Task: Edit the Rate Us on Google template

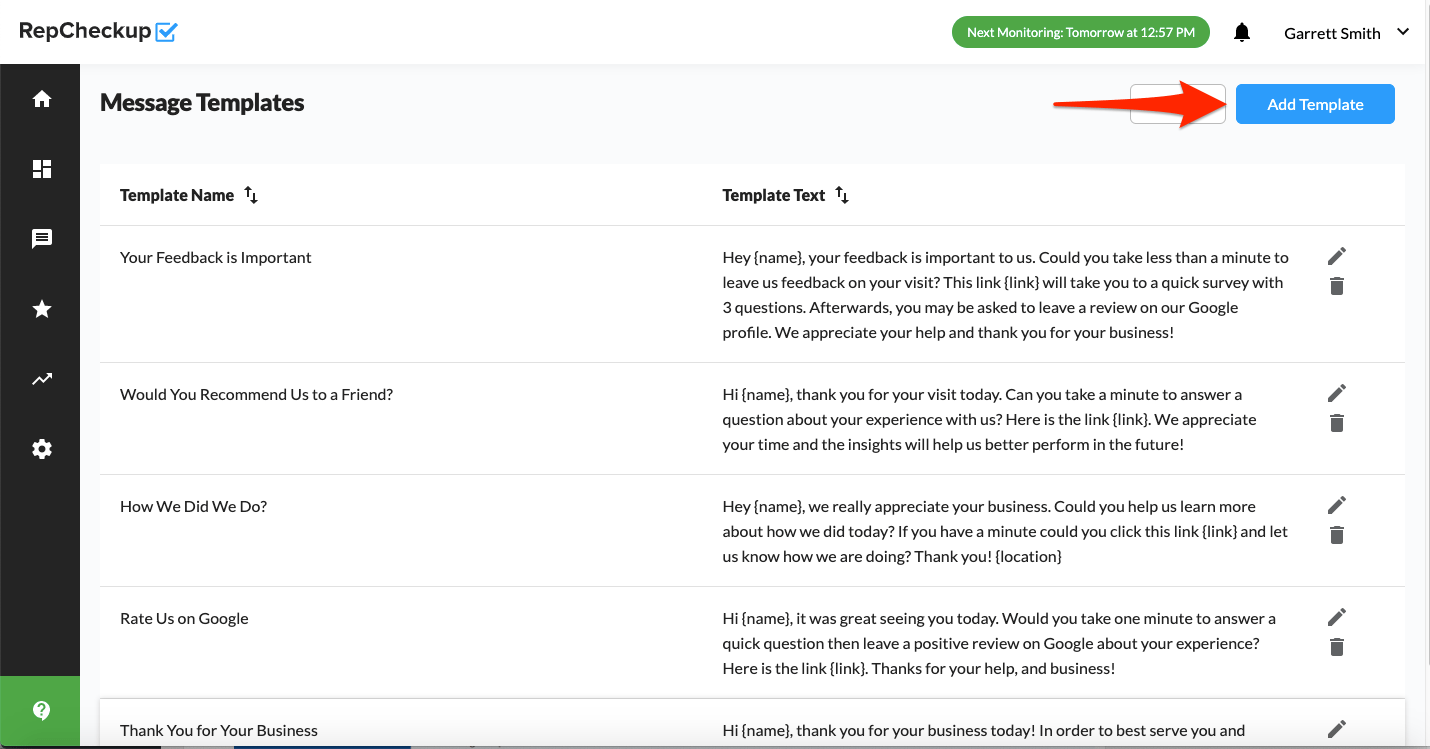Action: point(1337,617)
